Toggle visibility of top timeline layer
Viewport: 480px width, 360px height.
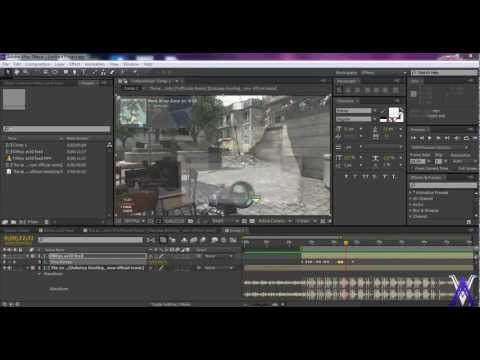point(5,256)
